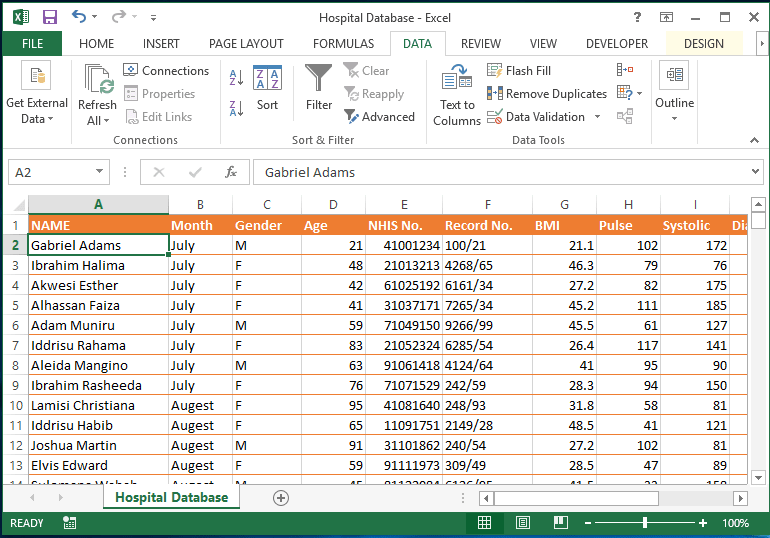Viewport: 770px width, 538px height.
Task: Show more ribbon tabs arrow
Action: (762, 44)
